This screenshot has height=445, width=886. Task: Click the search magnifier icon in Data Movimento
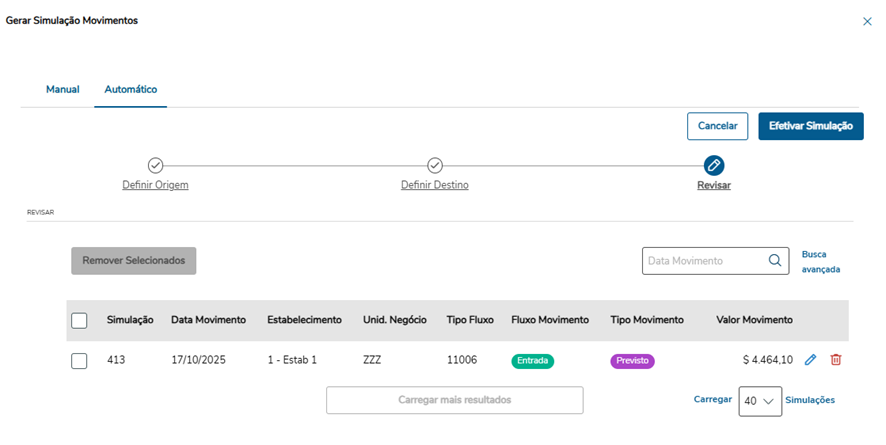[x=775, y=261]
